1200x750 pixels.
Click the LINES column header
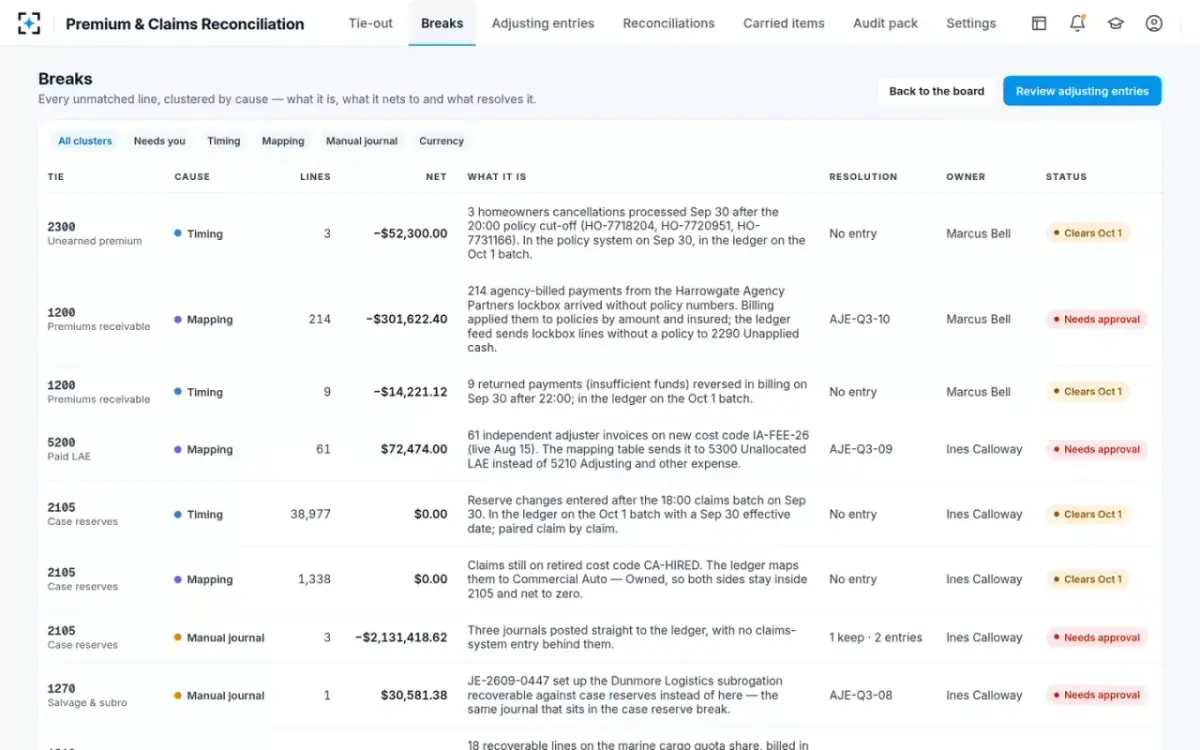(315, 177)
